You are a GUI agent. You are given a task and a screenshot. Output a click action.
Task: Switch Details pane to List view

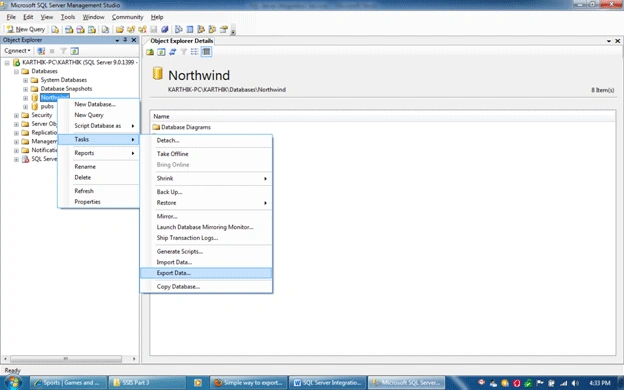[195, 52]
